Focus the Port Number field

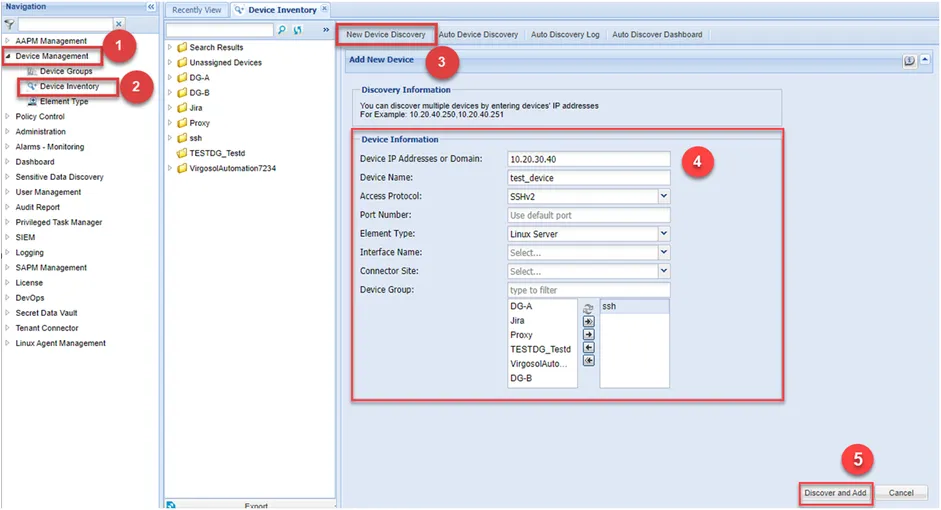[588, 215]
